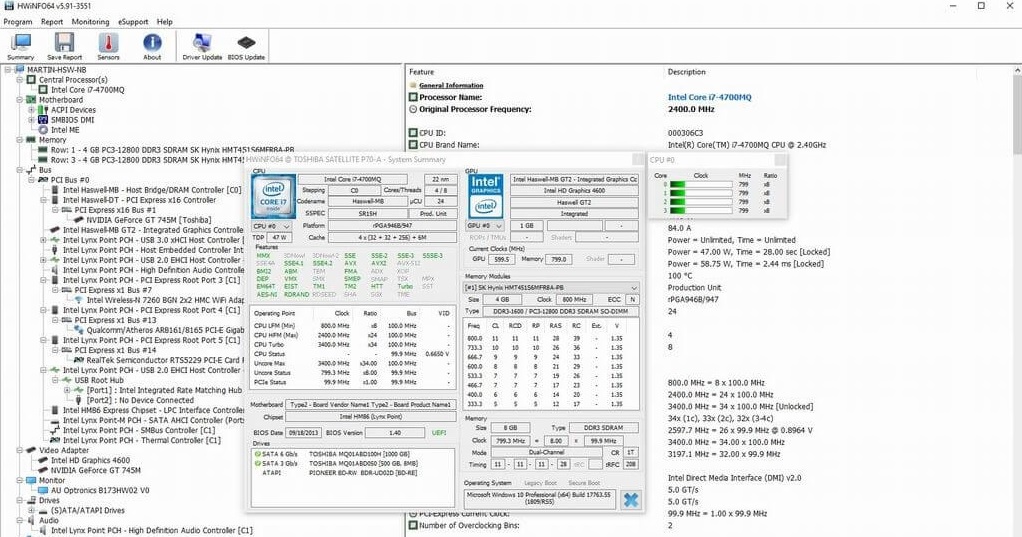The image size is (1022, 537).
Task: Collapse the Monitor tree node
Action: (x=20, y=480)
